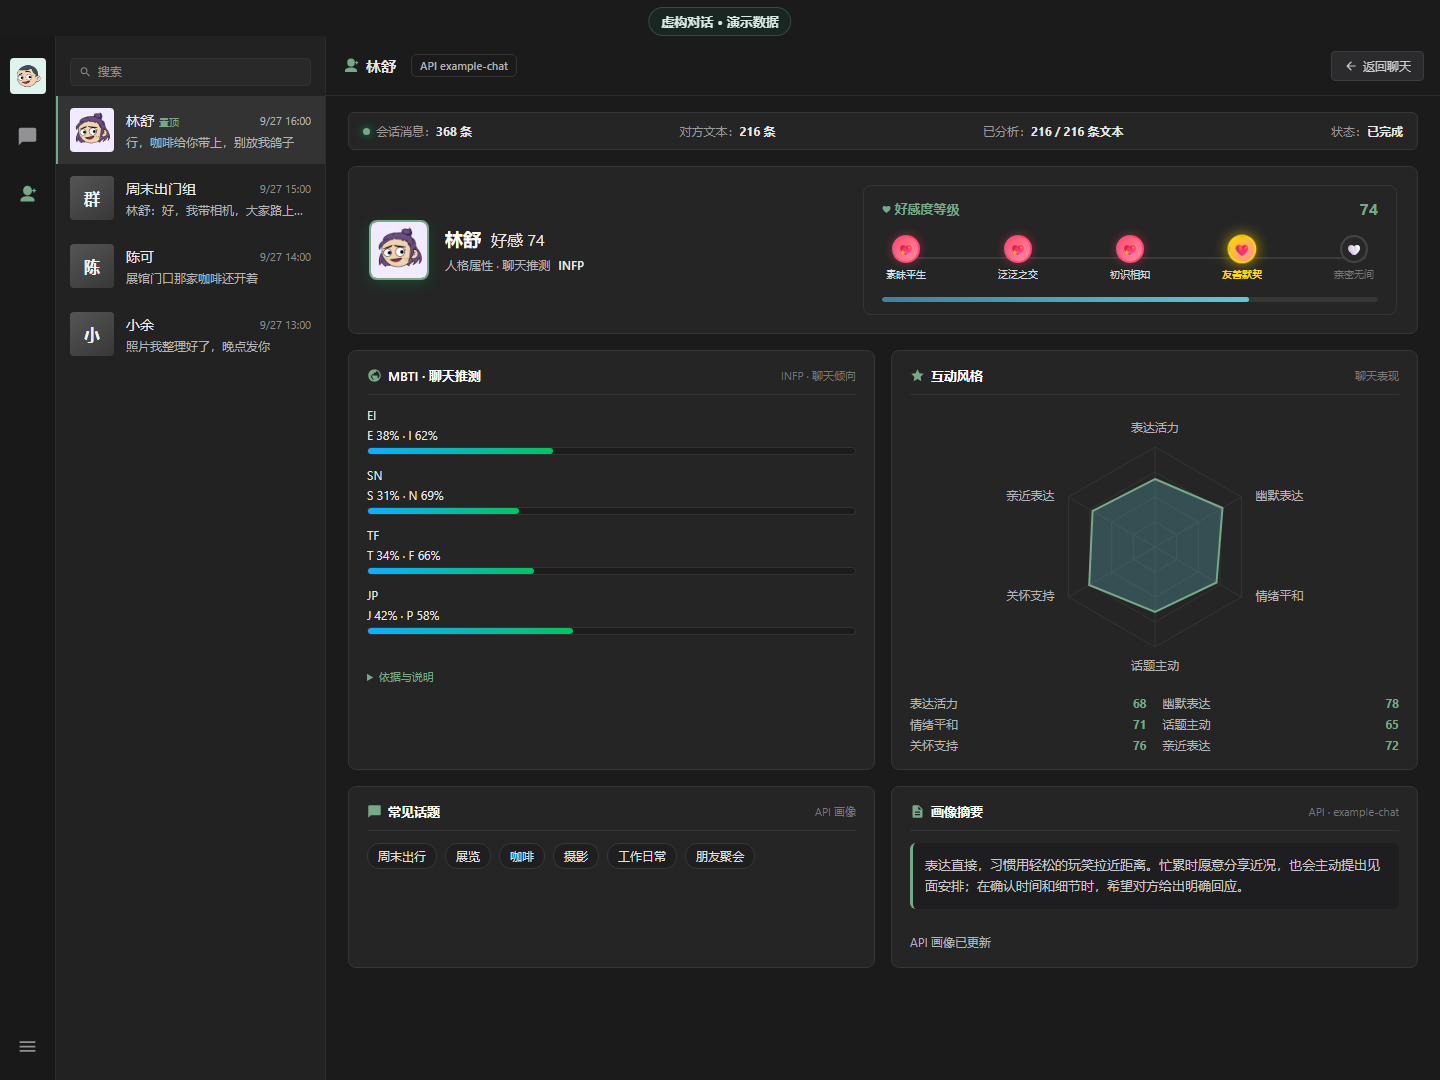1440x1080 pixels.
Task: Click 林舒's large avatar thumbnail in profile card
Action: (x=399, y=250)
